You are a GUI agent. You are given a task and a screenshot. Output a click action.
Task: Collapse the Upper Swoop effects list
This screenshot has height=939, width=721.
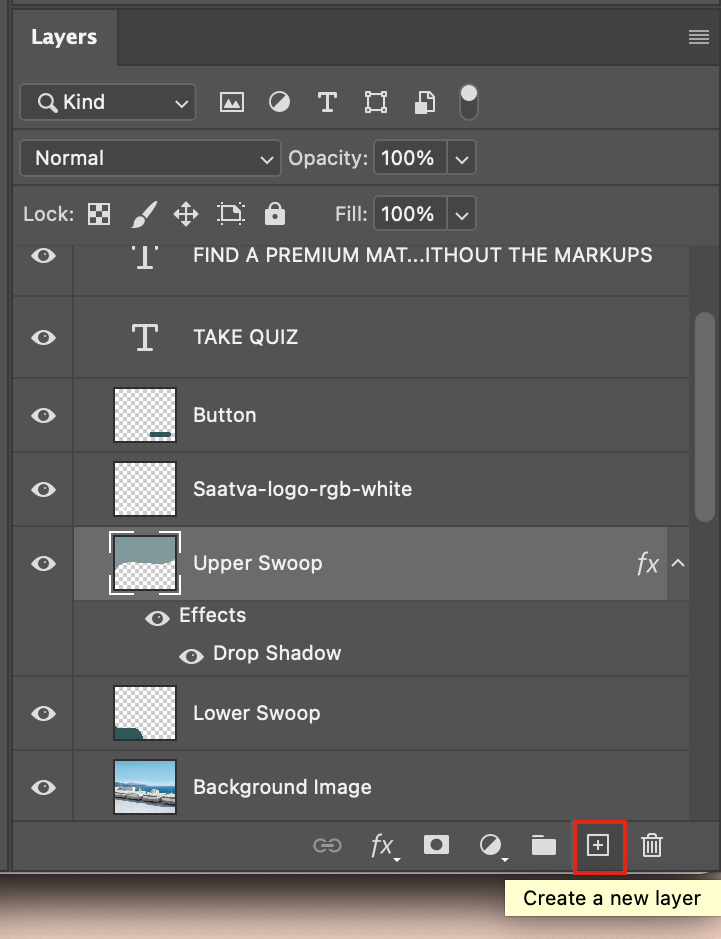click(x=678, y=563)
